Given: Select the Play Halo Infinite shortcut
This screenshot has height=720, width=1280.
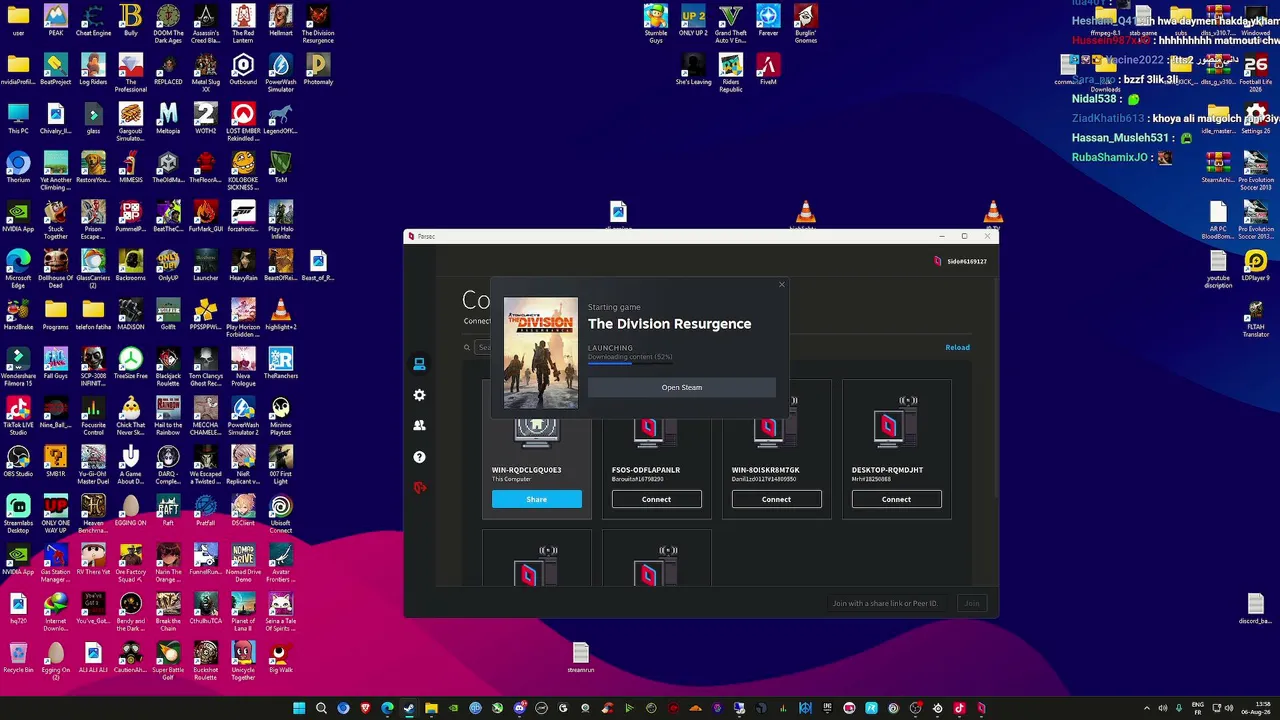Looking at the screenshot, I should tap(281, 220).
